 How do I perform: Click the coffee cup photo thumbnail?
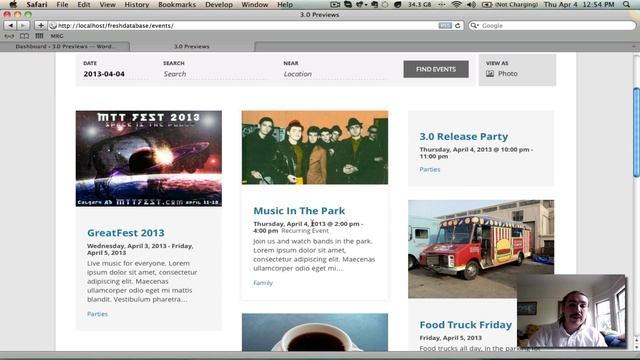[x=315, y=332]
